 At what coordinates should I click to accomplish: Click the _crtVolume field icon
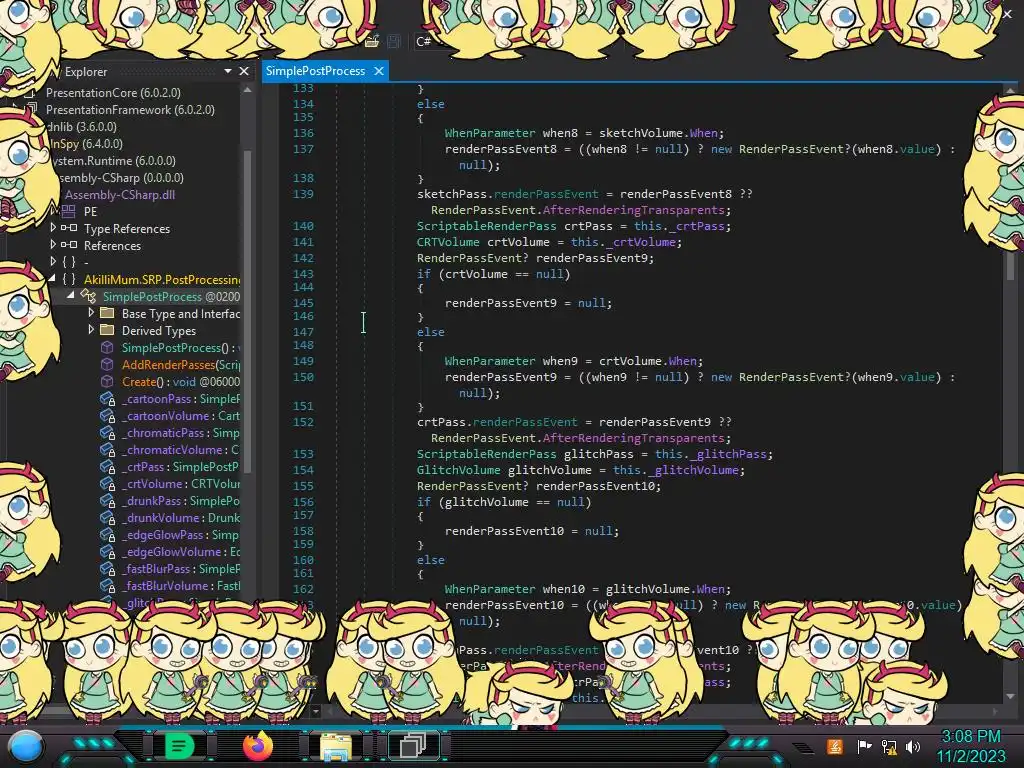pos(107,483)
